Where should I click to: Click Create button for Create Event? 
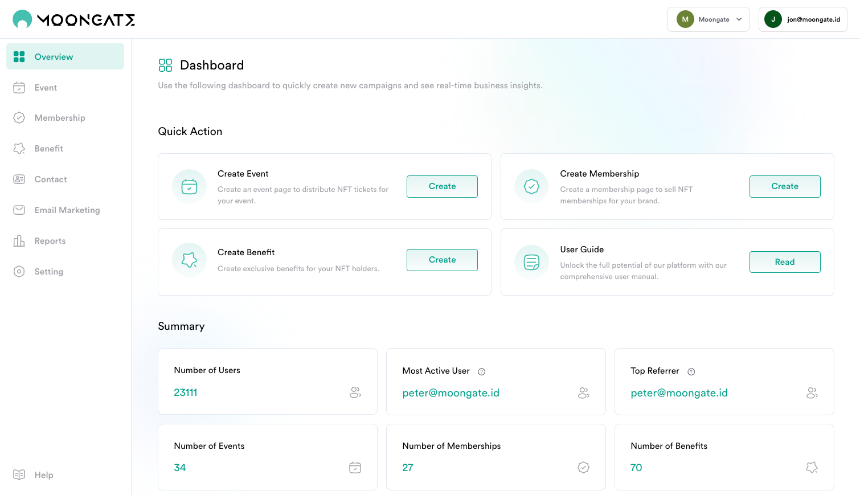click(442, 186)
